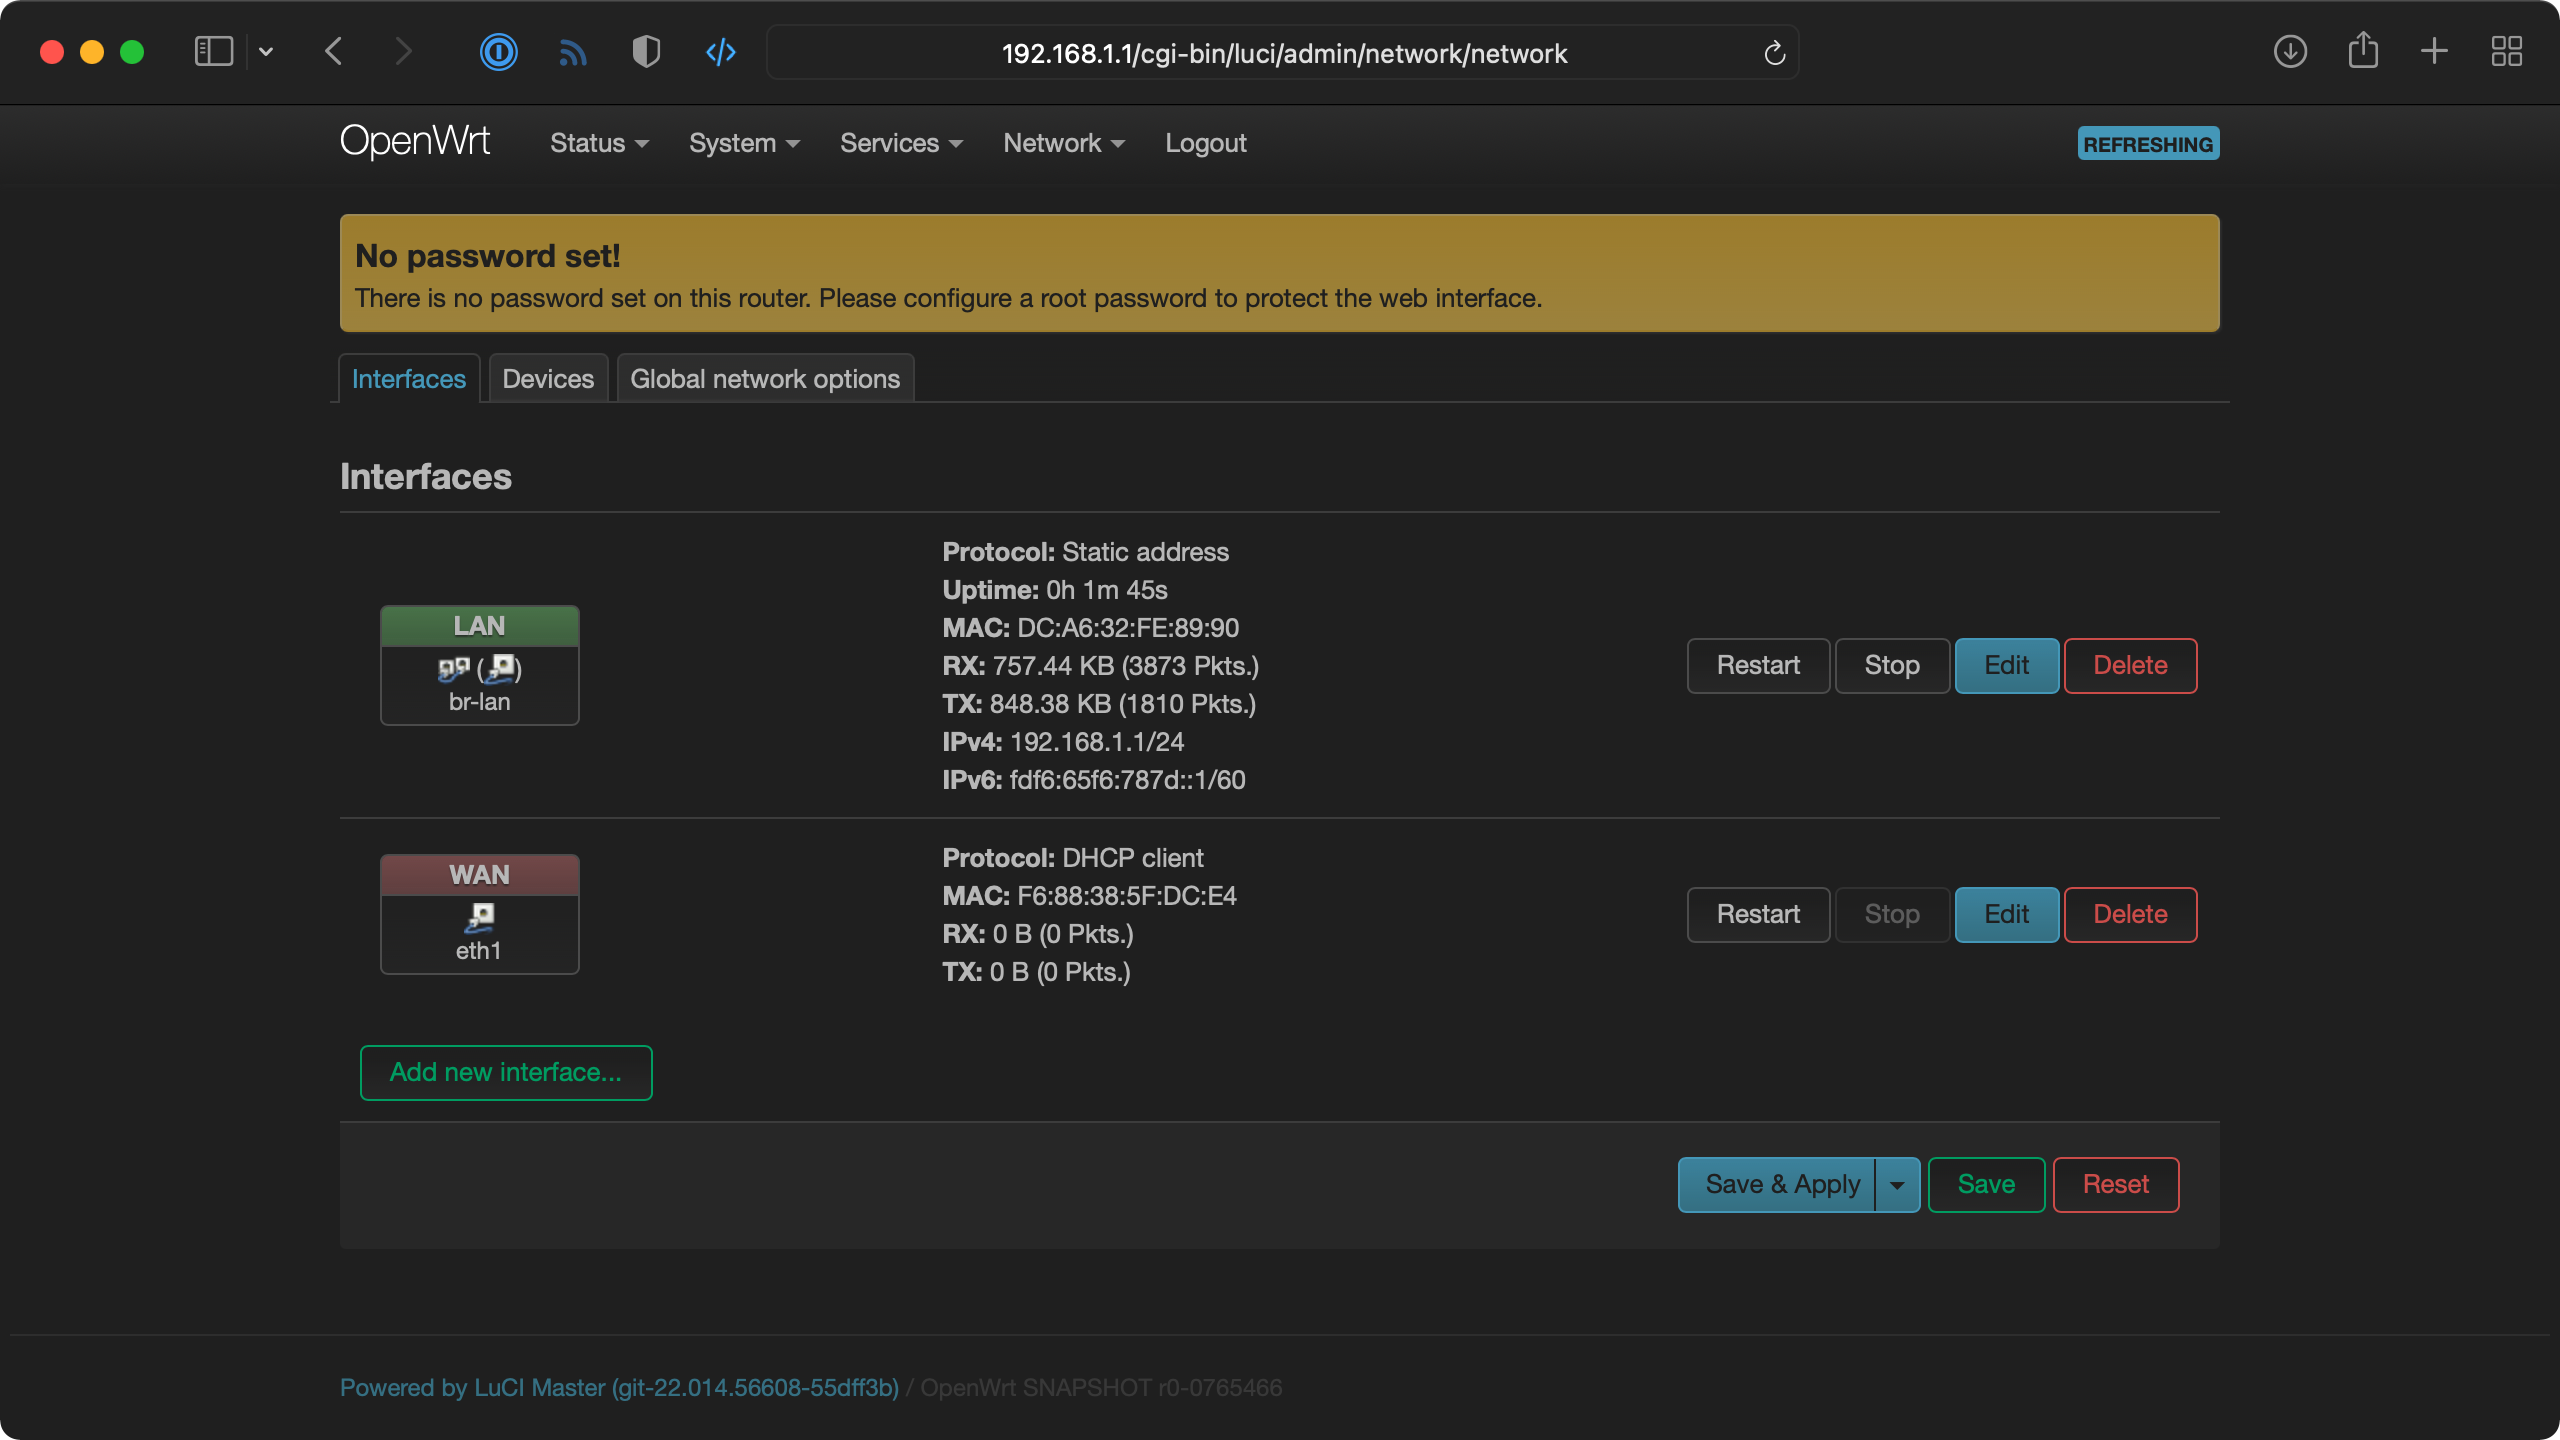Click the No password set! warning heading

tap(488, 256)
